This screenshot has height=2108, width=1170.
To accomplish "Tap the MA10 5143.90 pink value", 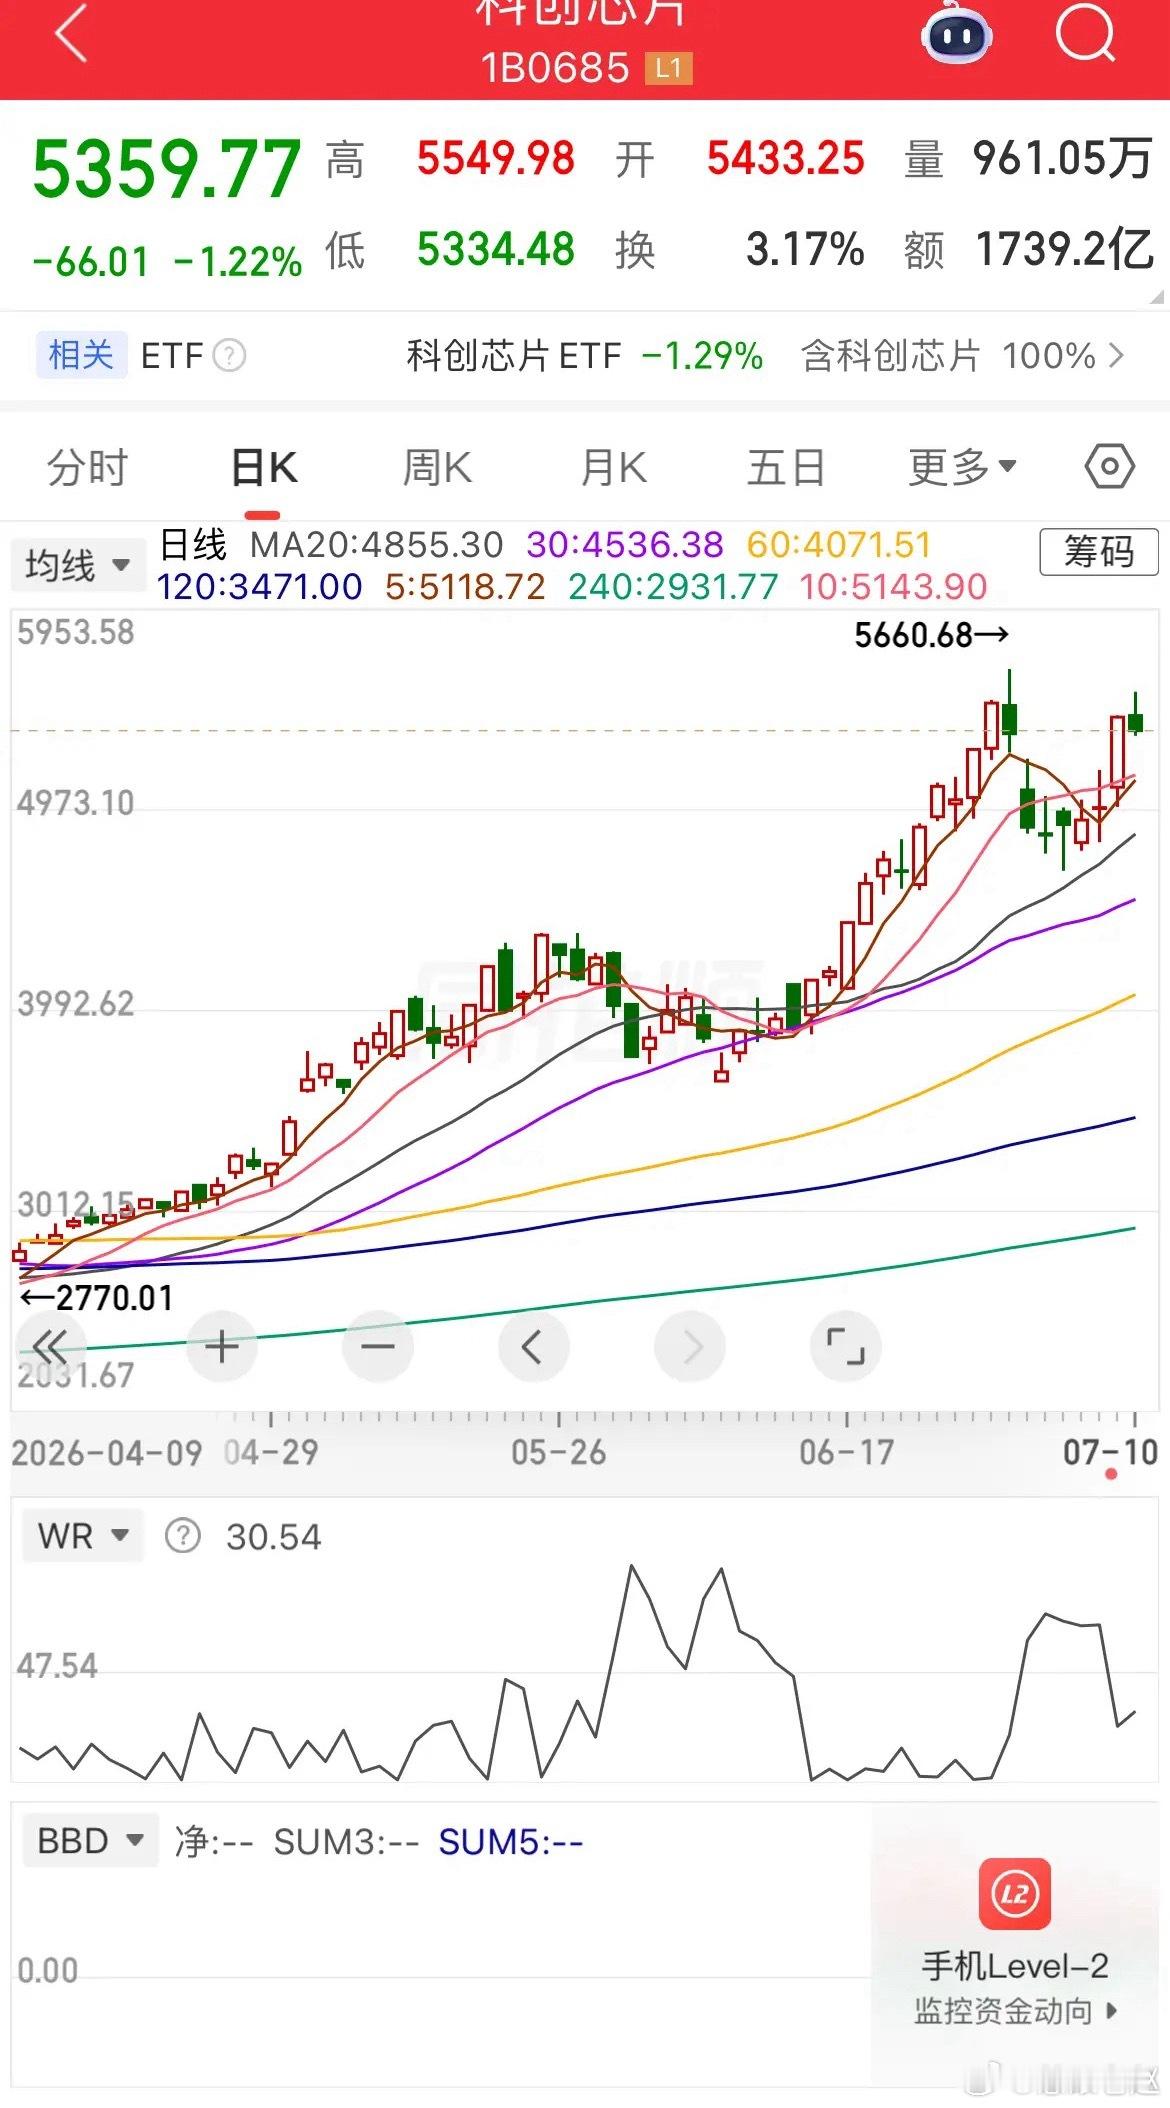I will (x=894, y=587).
